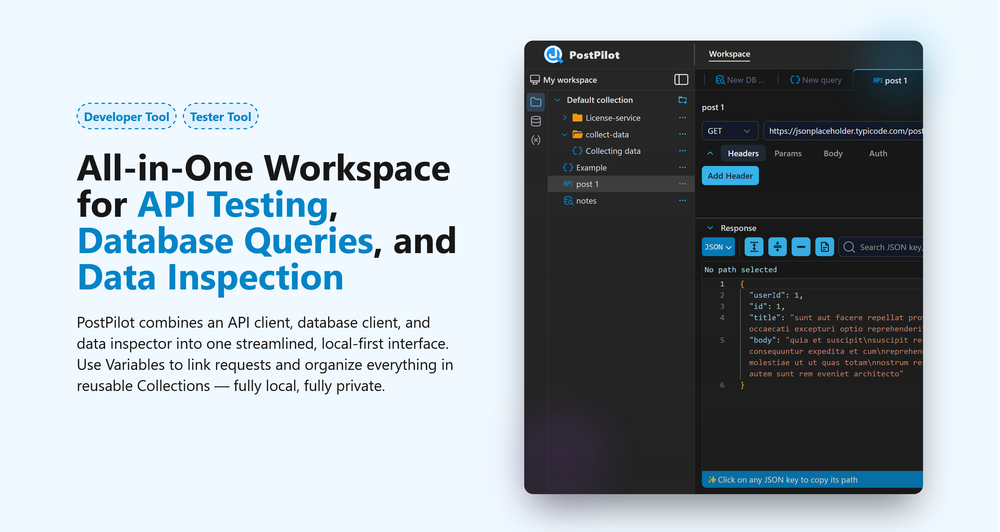This screenshot has height=532, width=1000.
Task: Click the "body" JSON key
Action: click(x=763, y=340)
